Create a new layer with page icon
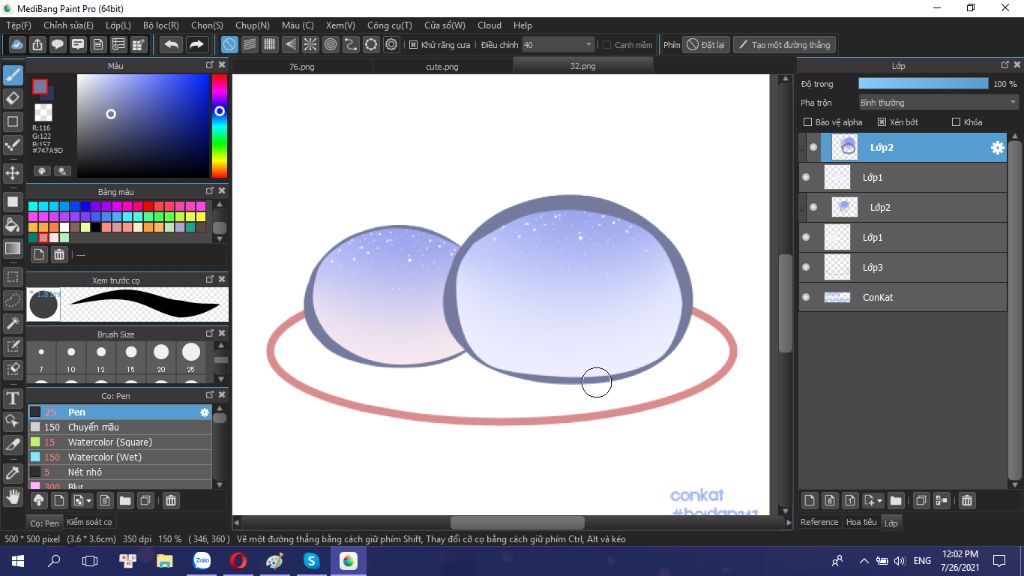The width and height of the screenshot is (1024, 576). tap(809, 500)
